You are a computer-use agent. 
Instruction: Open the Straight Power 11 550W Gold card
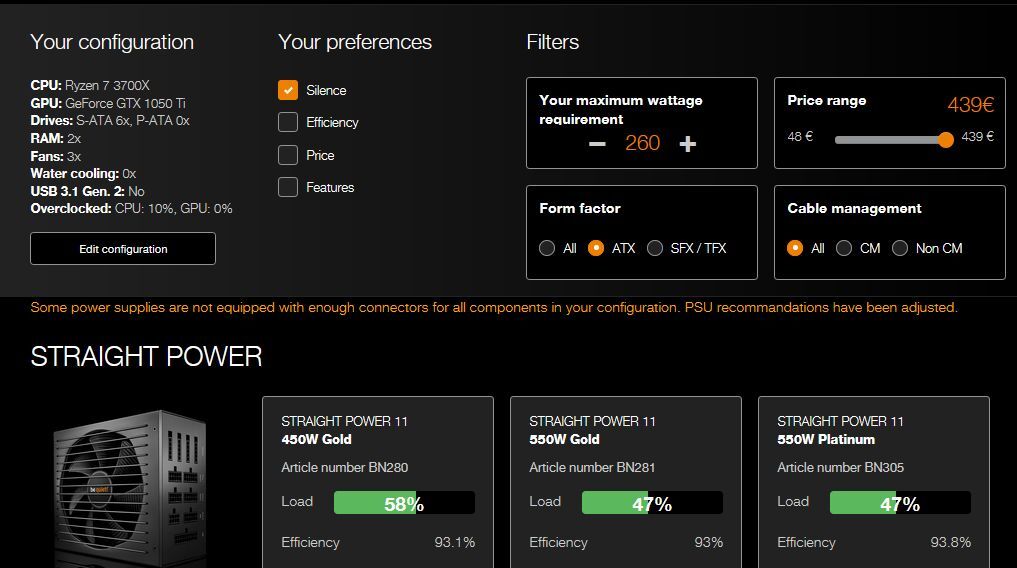[x=625, y=430]
